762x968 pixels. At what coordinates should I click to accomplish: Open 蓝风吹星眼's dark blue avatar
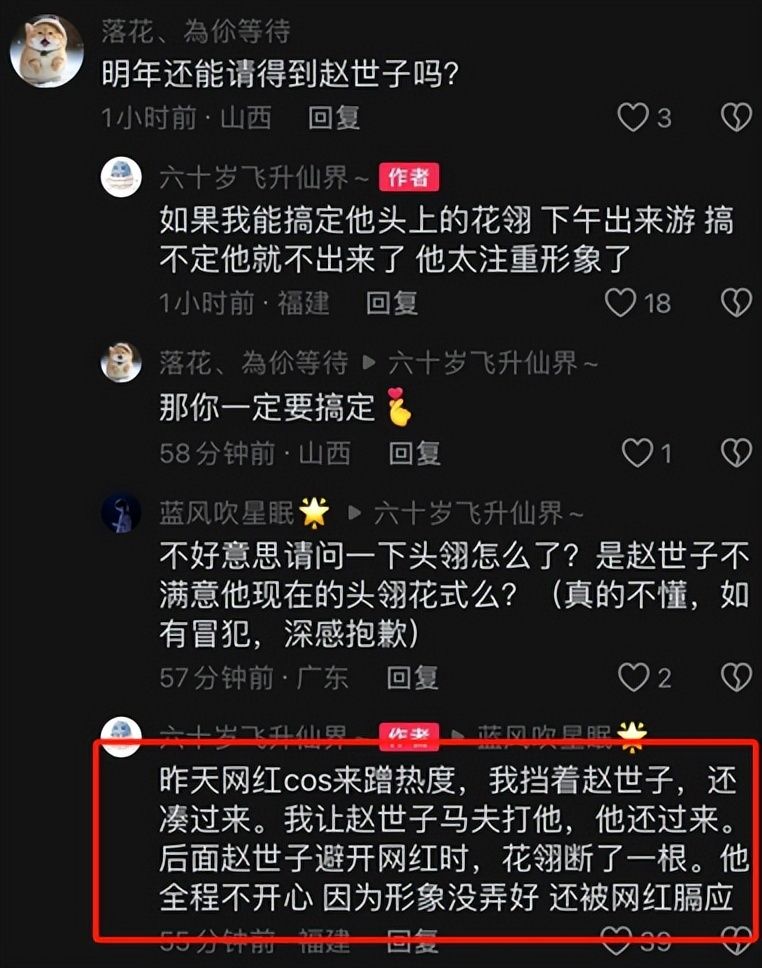[x=121, y=512]
